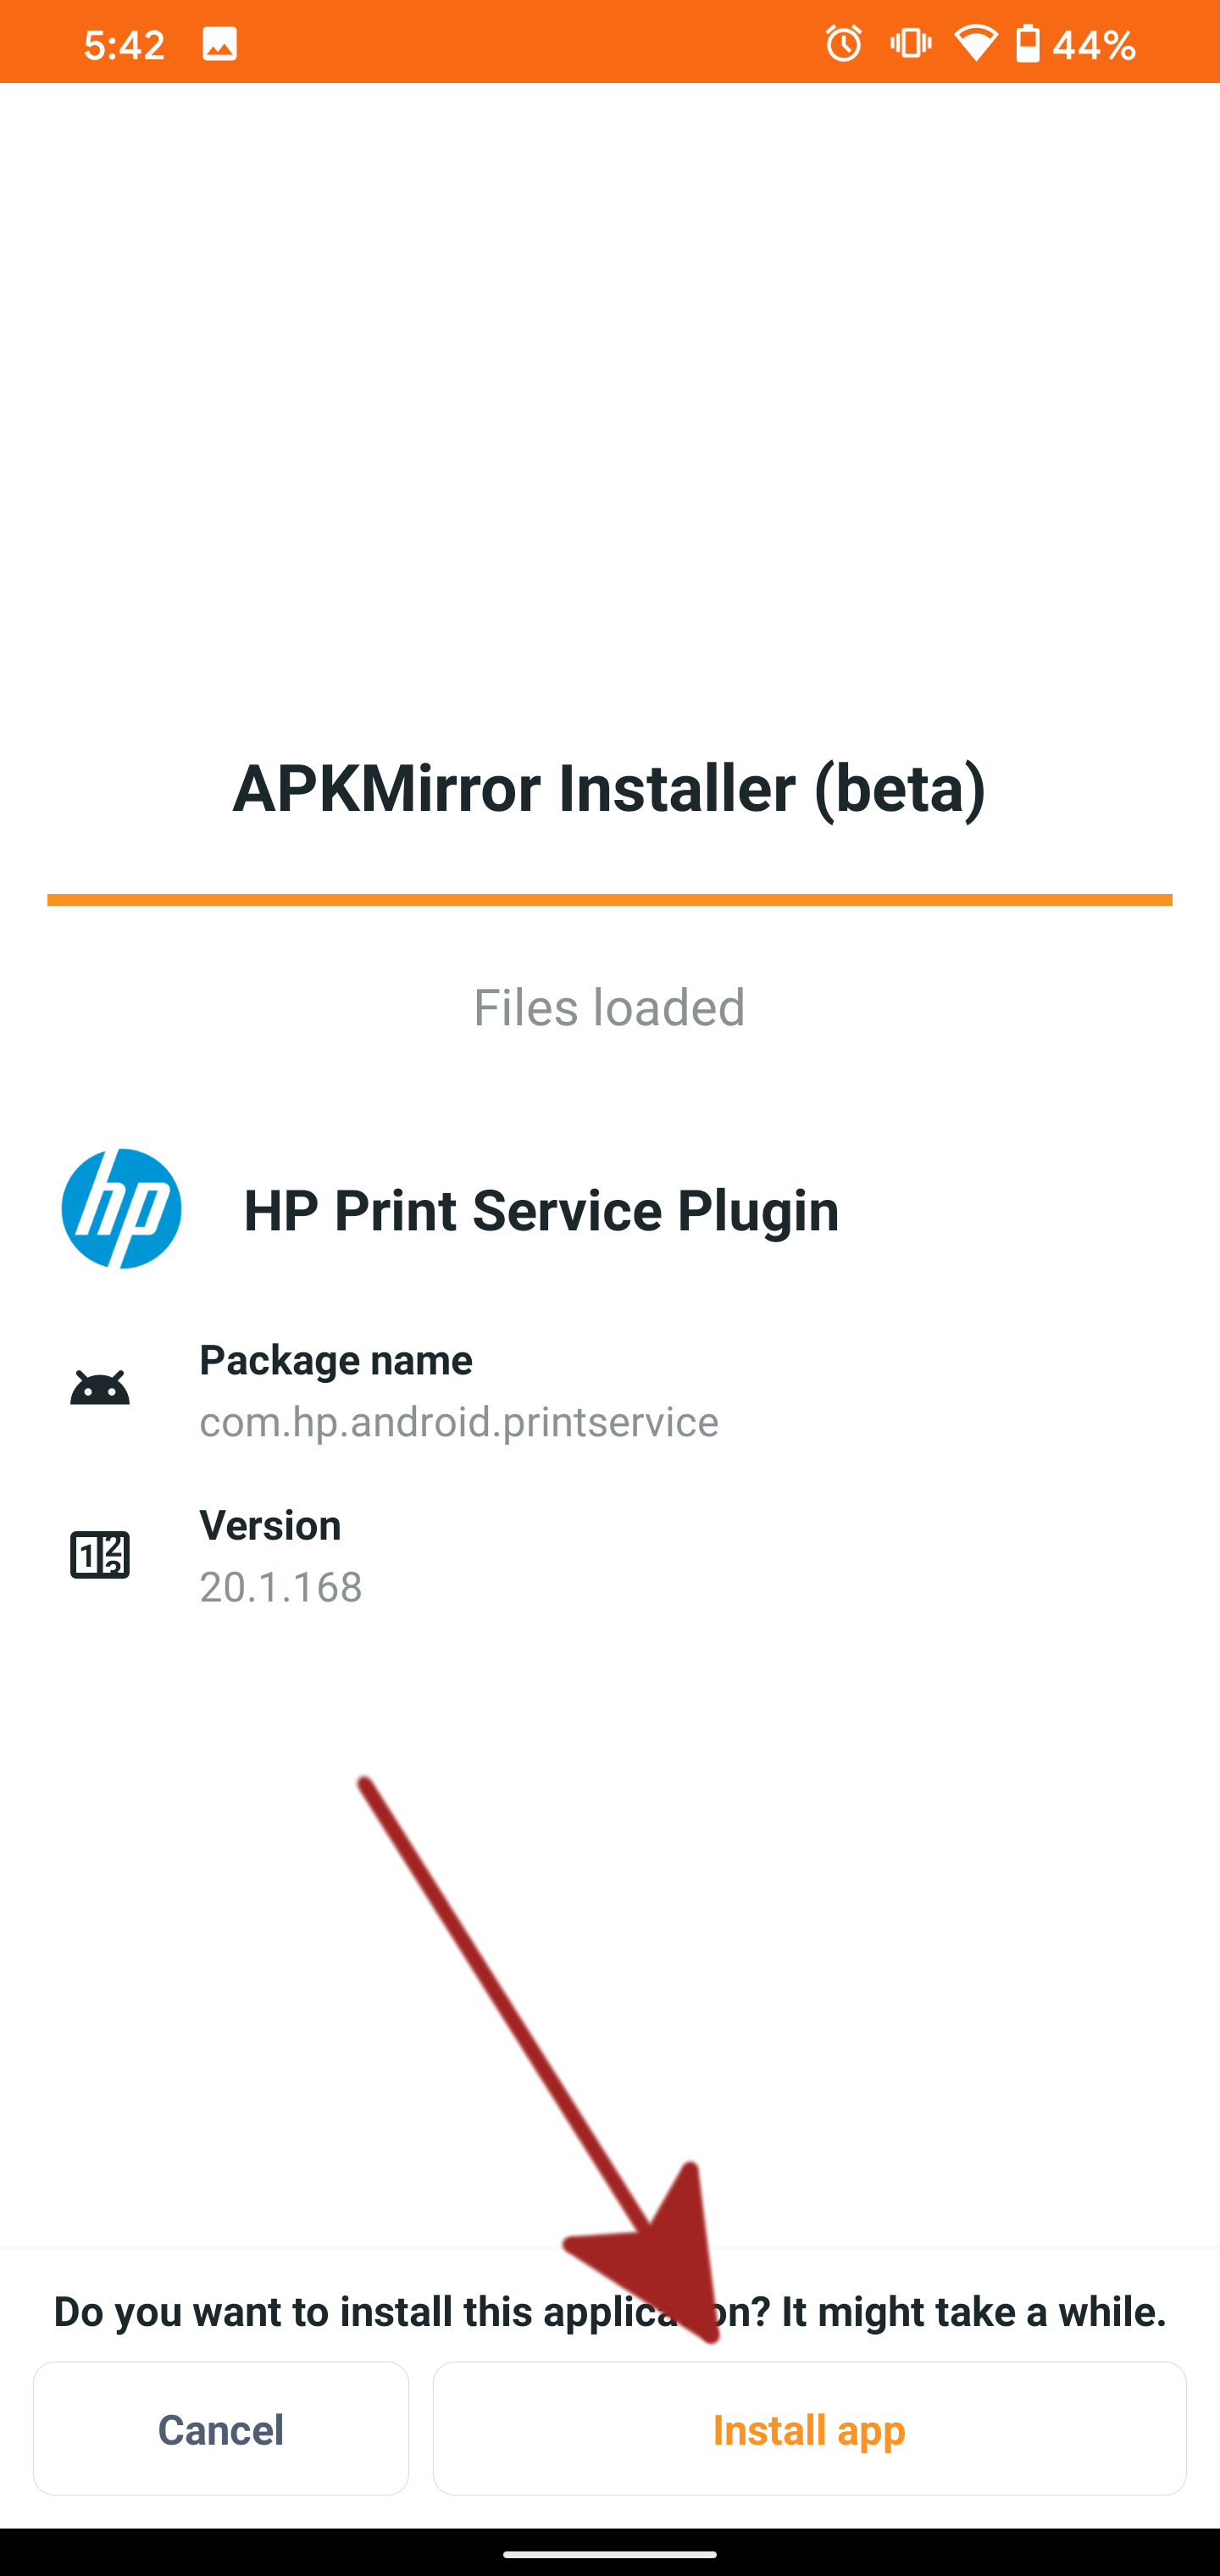Click the Install app button
This screenshot has height=2576, width=1220.
[x=809, y=2428]
